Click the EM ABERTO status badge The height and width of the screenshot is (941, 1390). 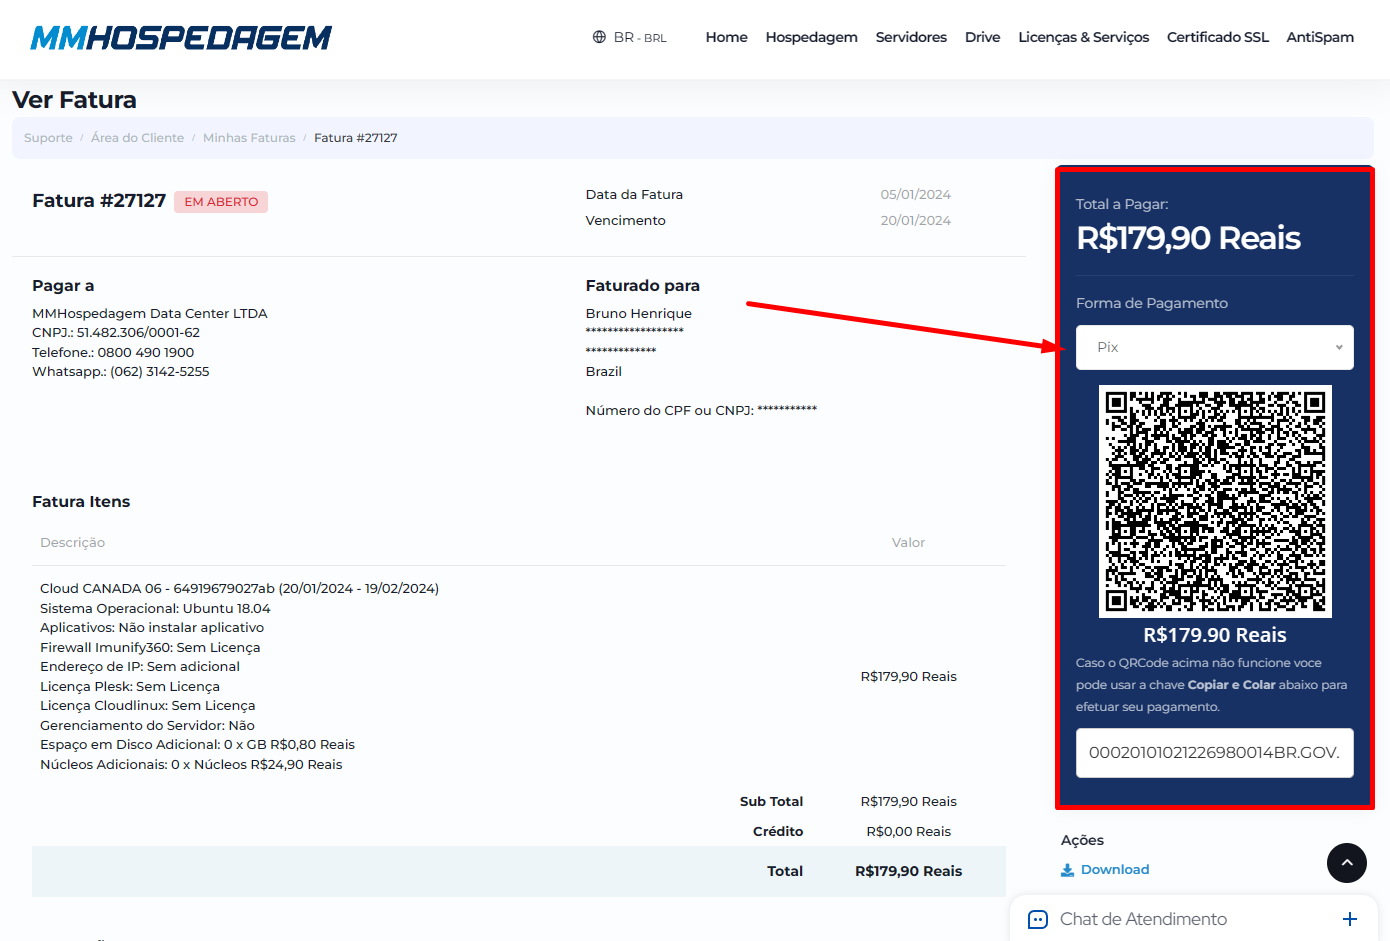(x=221, y=202)
